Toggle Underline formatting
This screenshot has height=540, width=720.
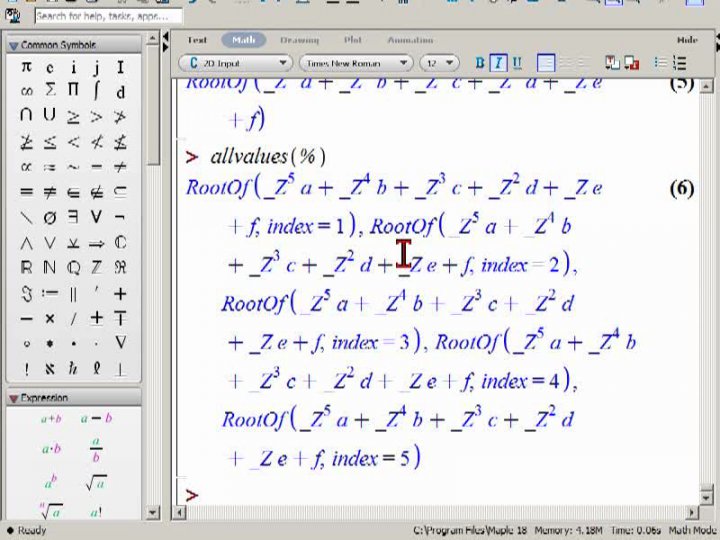[517, 63]
